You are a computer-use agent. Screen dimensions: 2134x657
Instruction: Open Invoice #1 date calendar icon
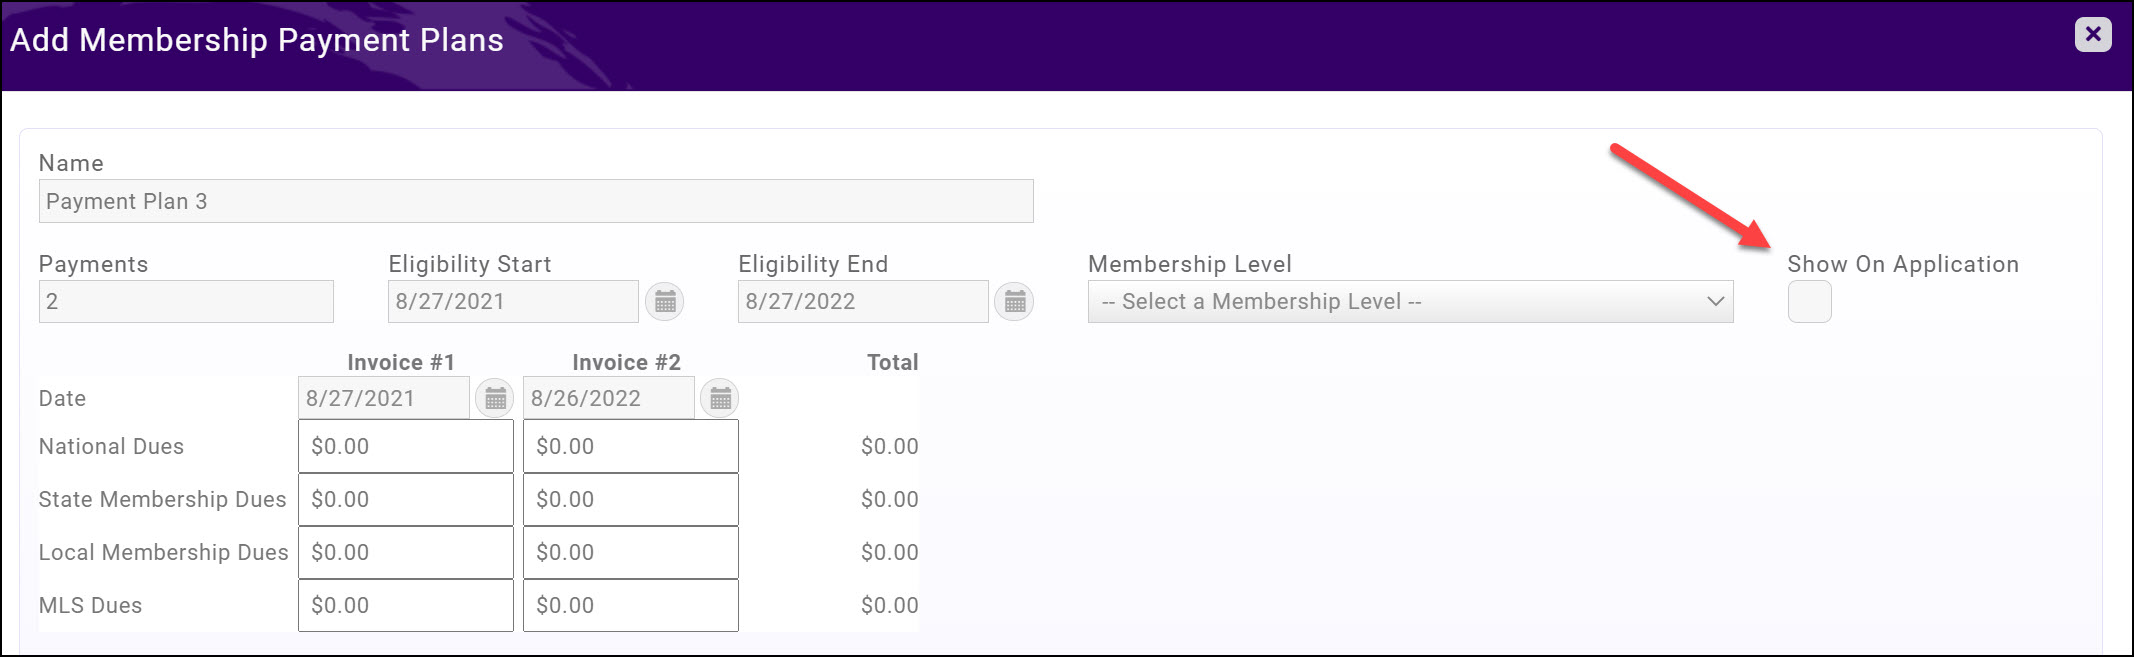[495, 398]
